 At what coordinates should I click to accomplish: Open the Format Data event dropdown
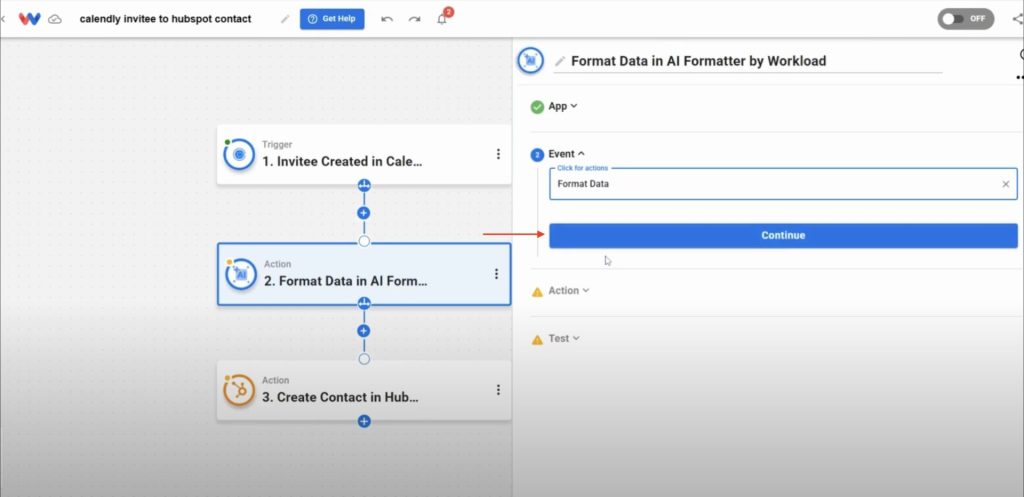coord(783,184)
